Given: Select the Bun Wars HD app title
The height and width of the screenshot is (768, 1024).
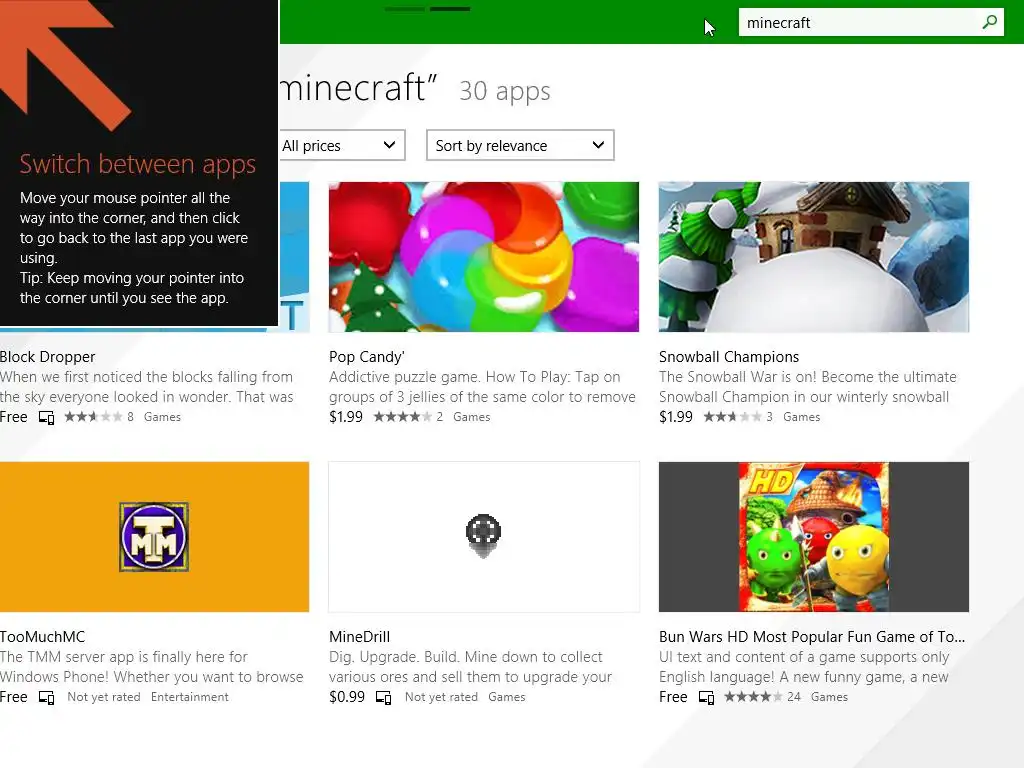Looking at the screenshot, I should (812, 637).
